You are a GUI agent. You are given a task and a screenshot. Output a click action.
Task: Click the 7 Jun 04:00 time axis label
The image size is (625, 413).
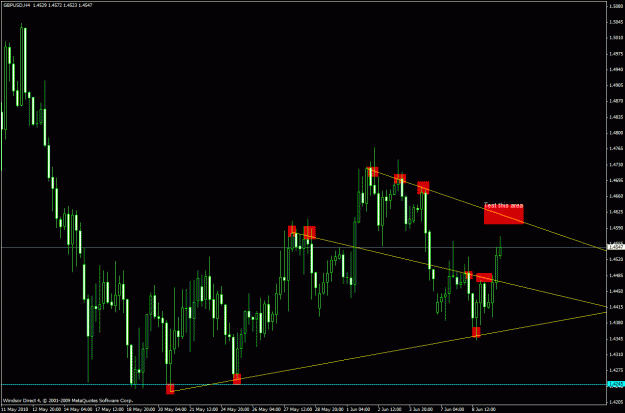point(452,409)
